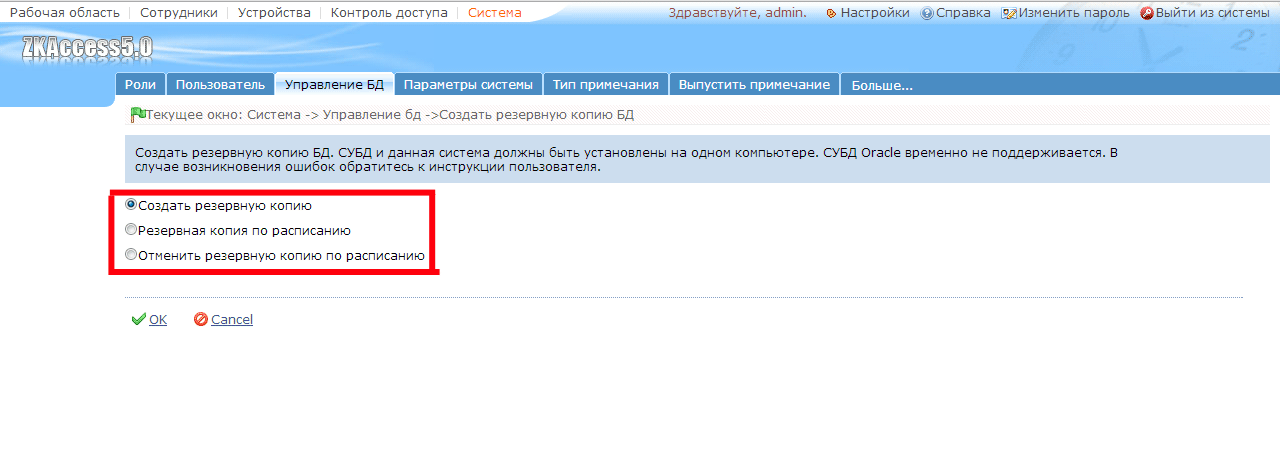Open 'Справка' help link
The image size is (1280, 468).
tap(963, 13)
